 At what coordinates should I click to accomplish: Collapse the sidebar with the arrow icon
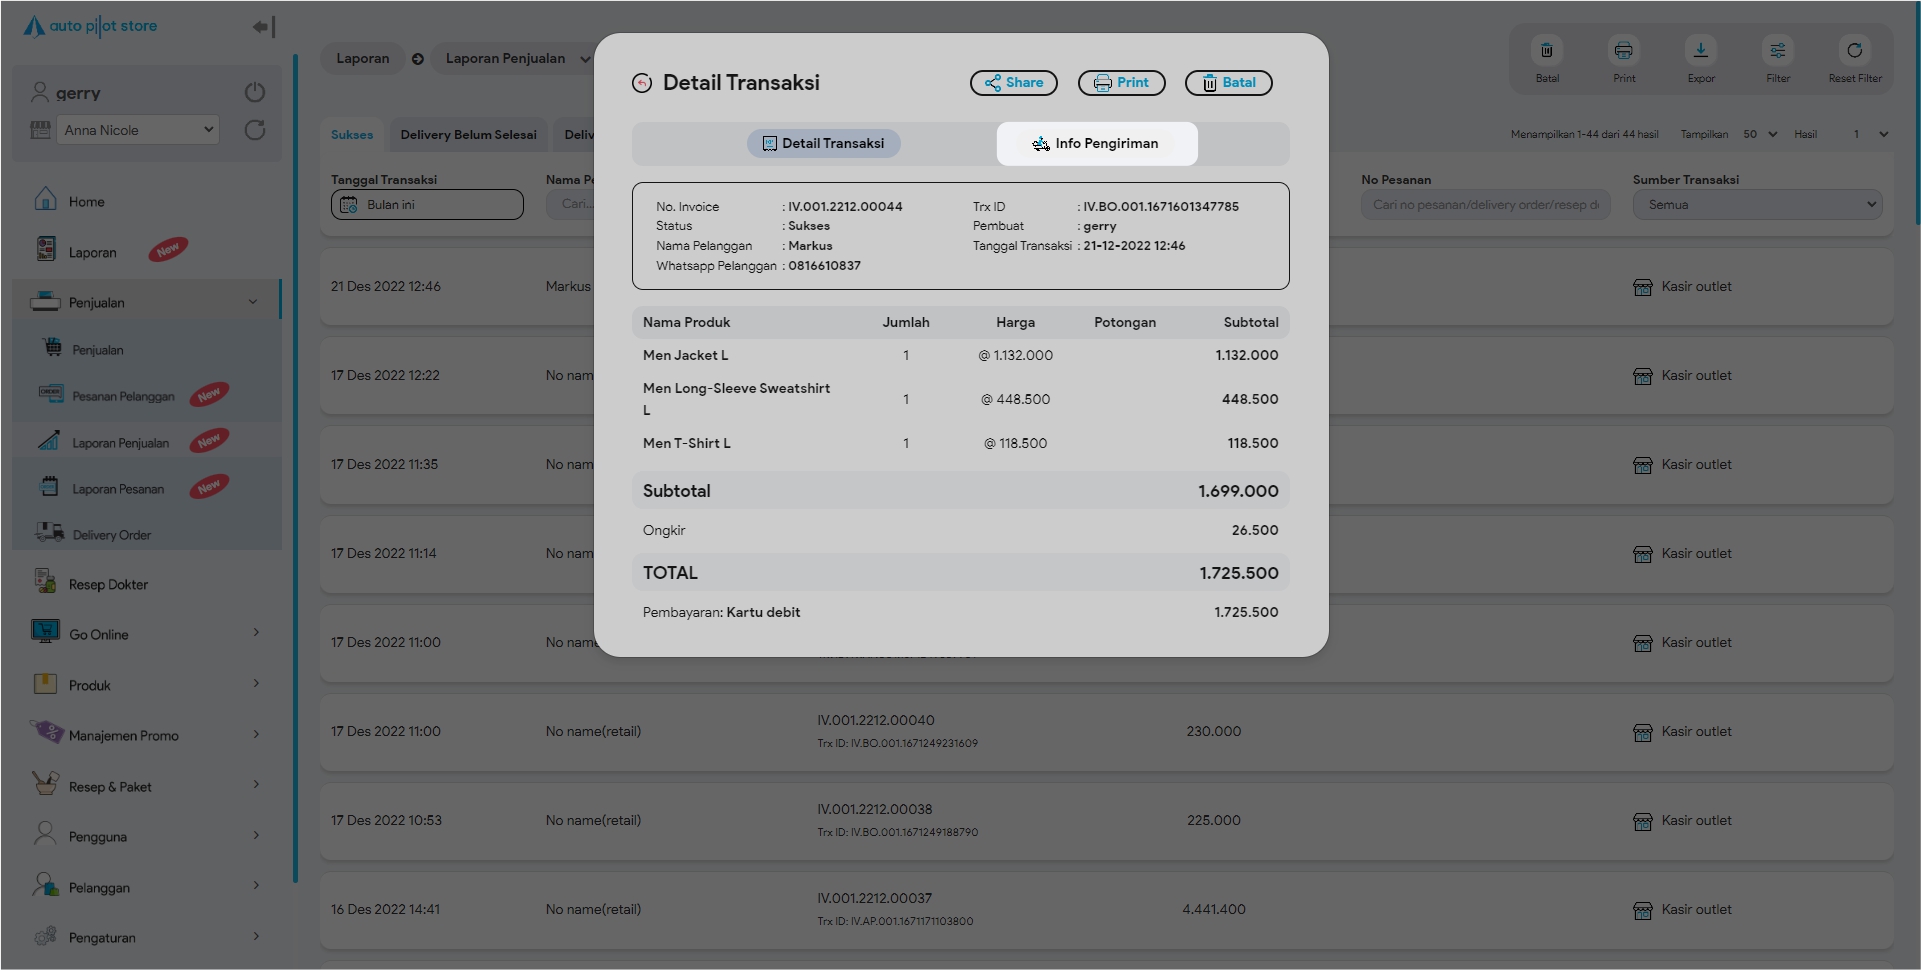263,27
